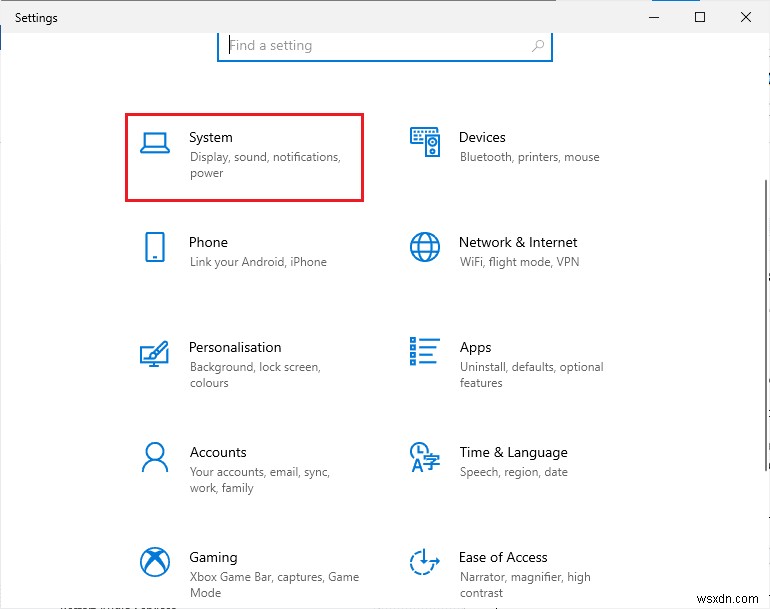Open Devices via keyboard and speaker icon
Image resolution: width=770 pixels, height=609 pixels.
tap(425, 143)
